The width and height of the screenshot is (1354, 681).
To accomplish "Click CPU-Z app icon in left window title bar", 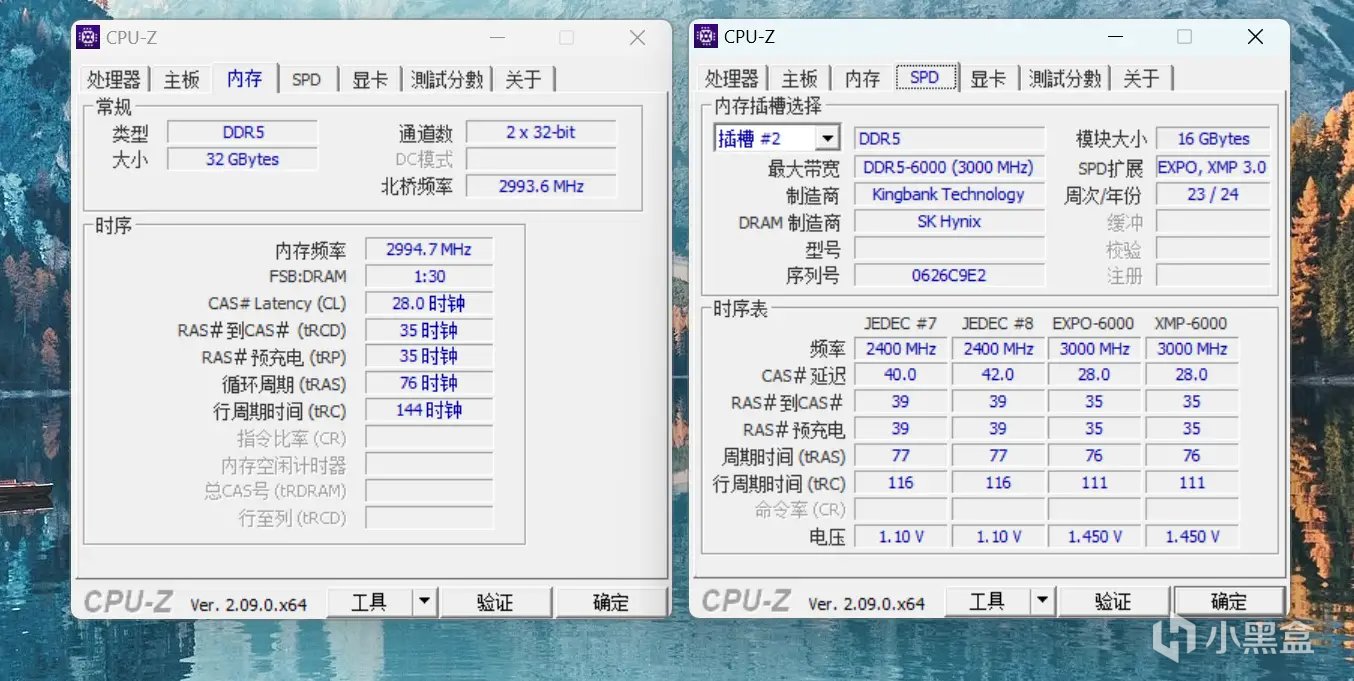I will (88, 38).
